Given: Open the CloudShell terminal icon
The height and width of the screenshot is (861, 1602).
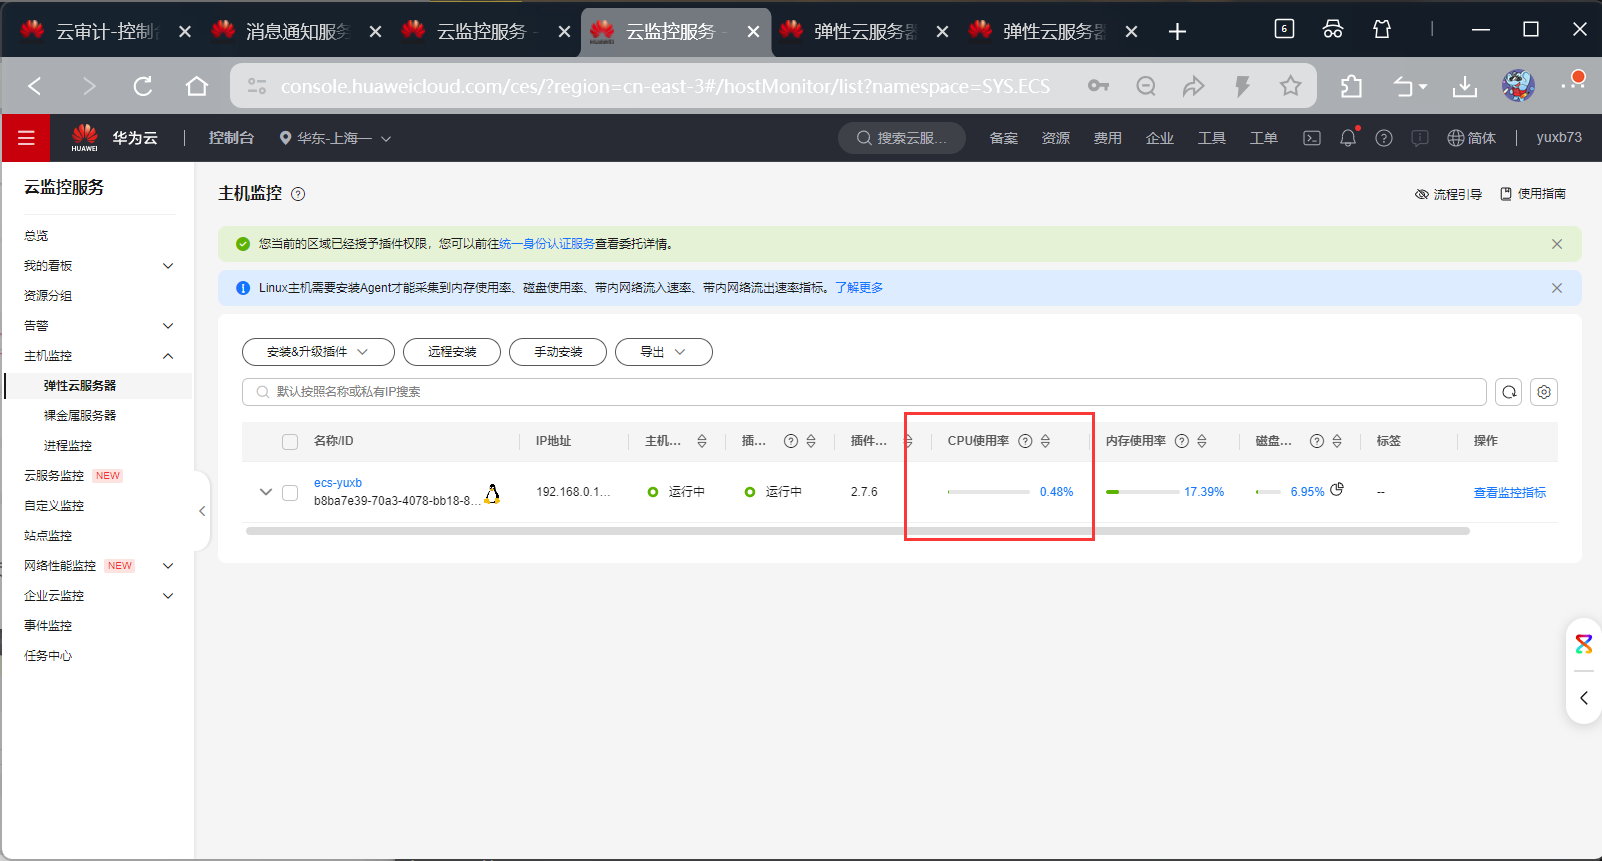Looking at the screenshot, I should tap(1312, 138).
